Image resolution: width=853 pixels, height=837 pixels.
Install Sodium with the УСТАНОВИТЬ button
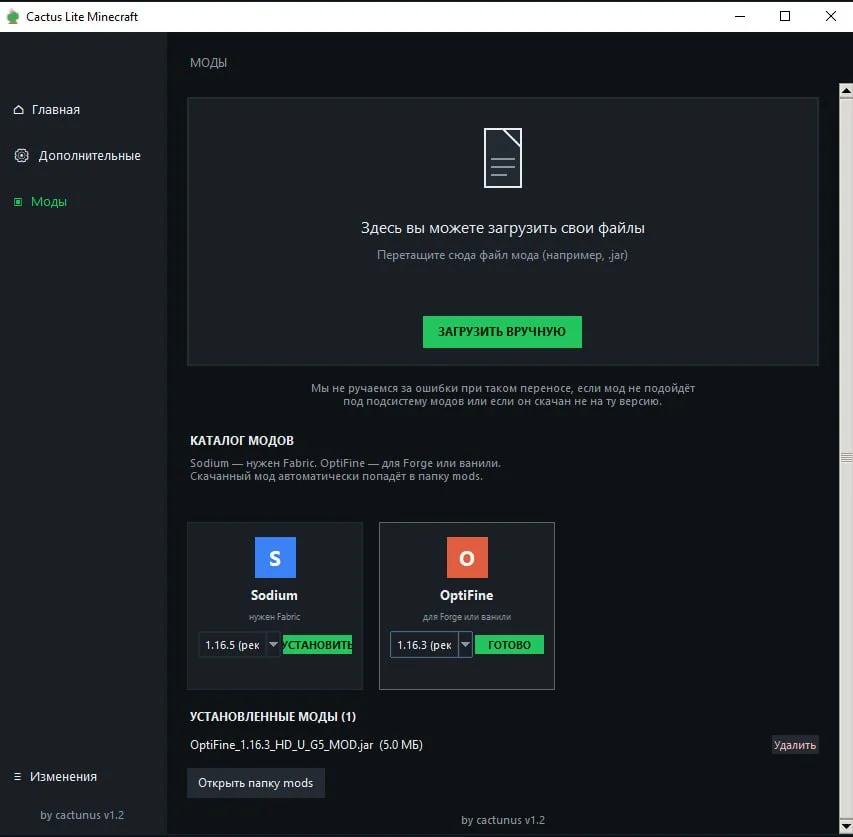coord(317,644)
